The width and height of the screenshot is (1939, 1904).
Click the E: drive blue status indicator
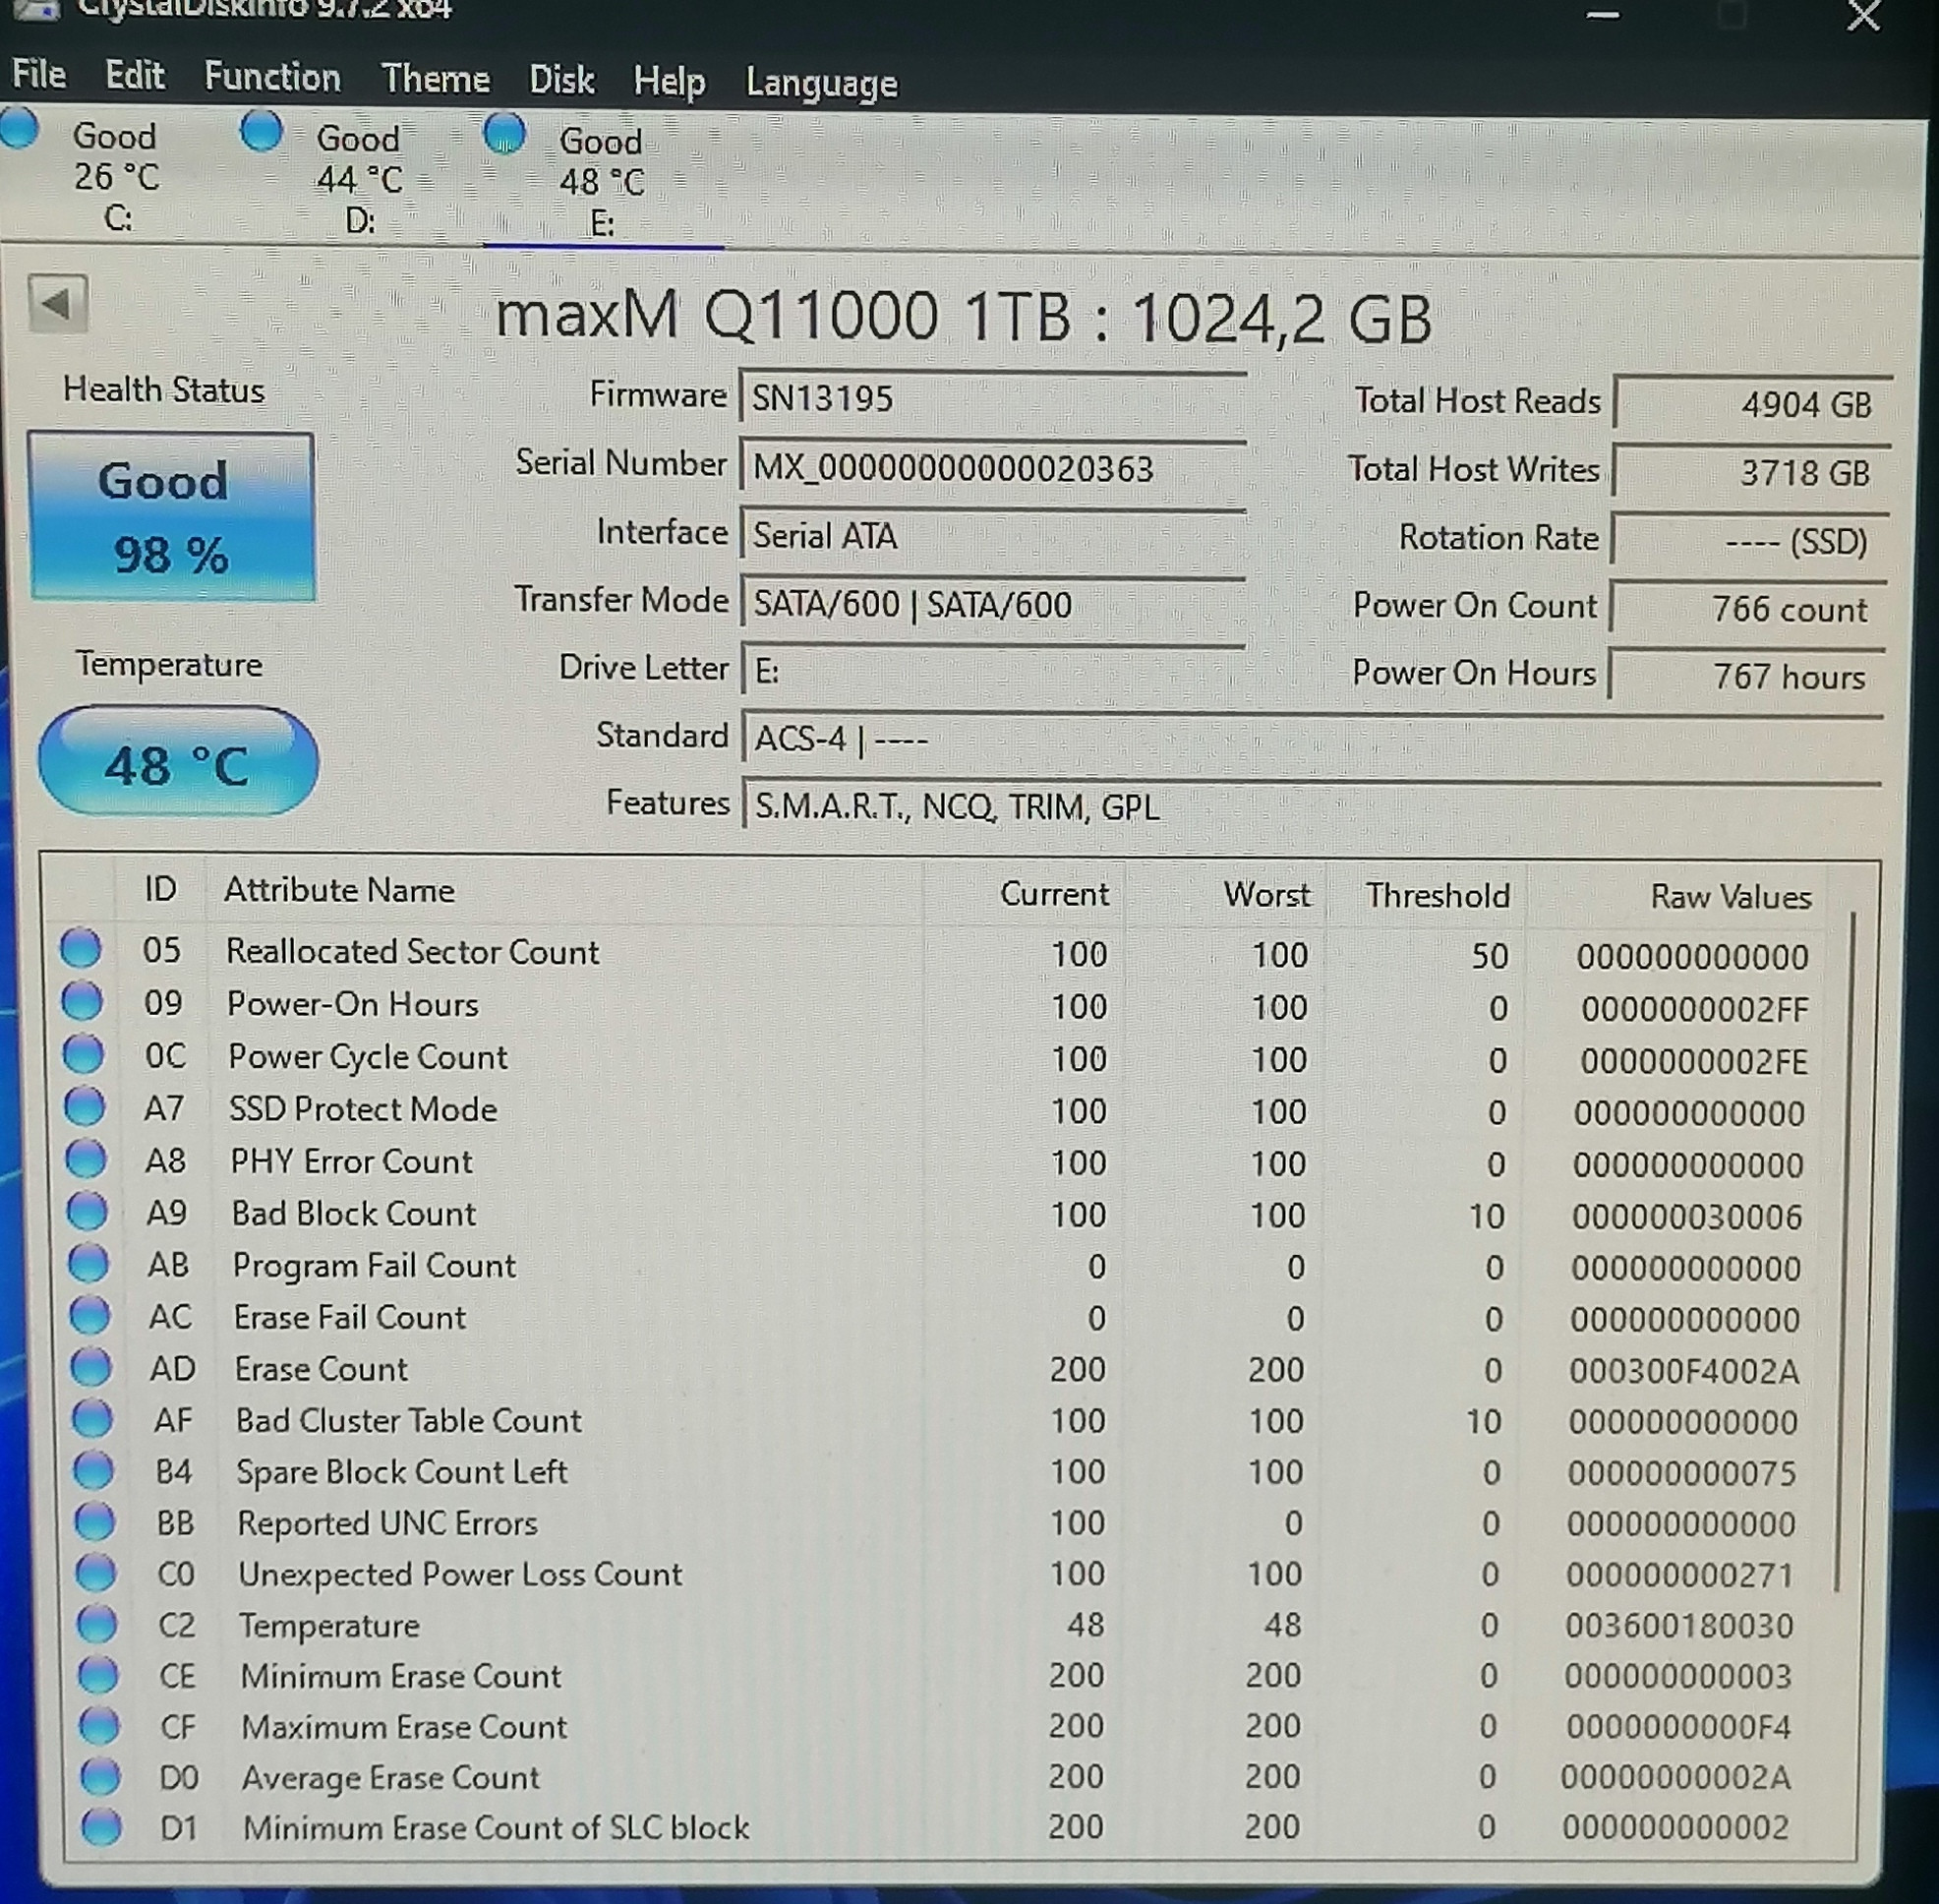click(504, 132)
